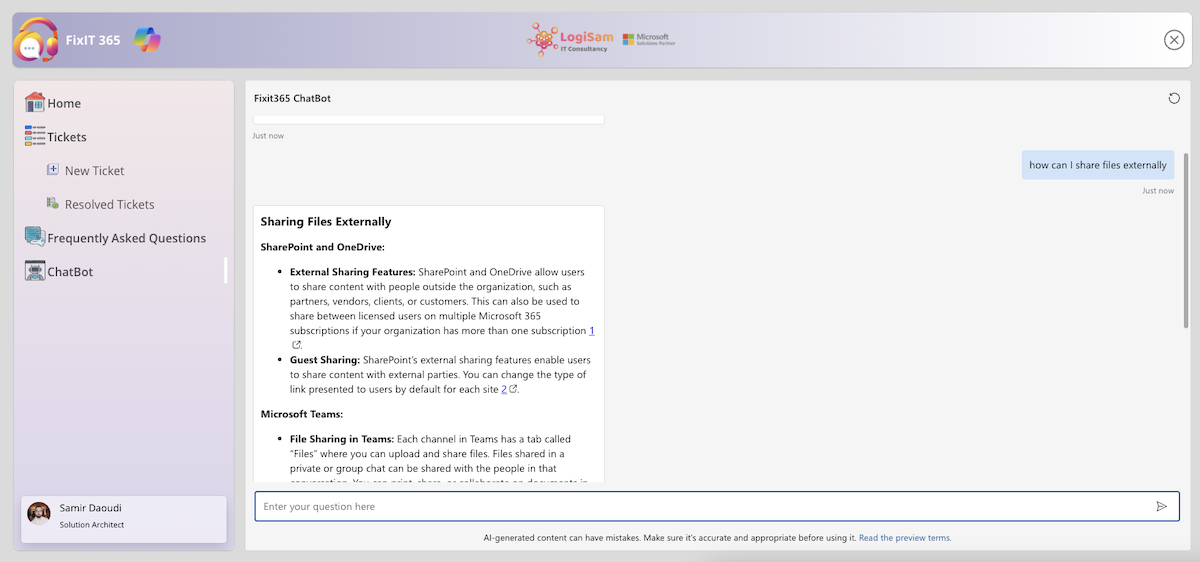The height and width of the screenshot is (562, 1200).
Task: Click the Home house icon
Action: 35,102
